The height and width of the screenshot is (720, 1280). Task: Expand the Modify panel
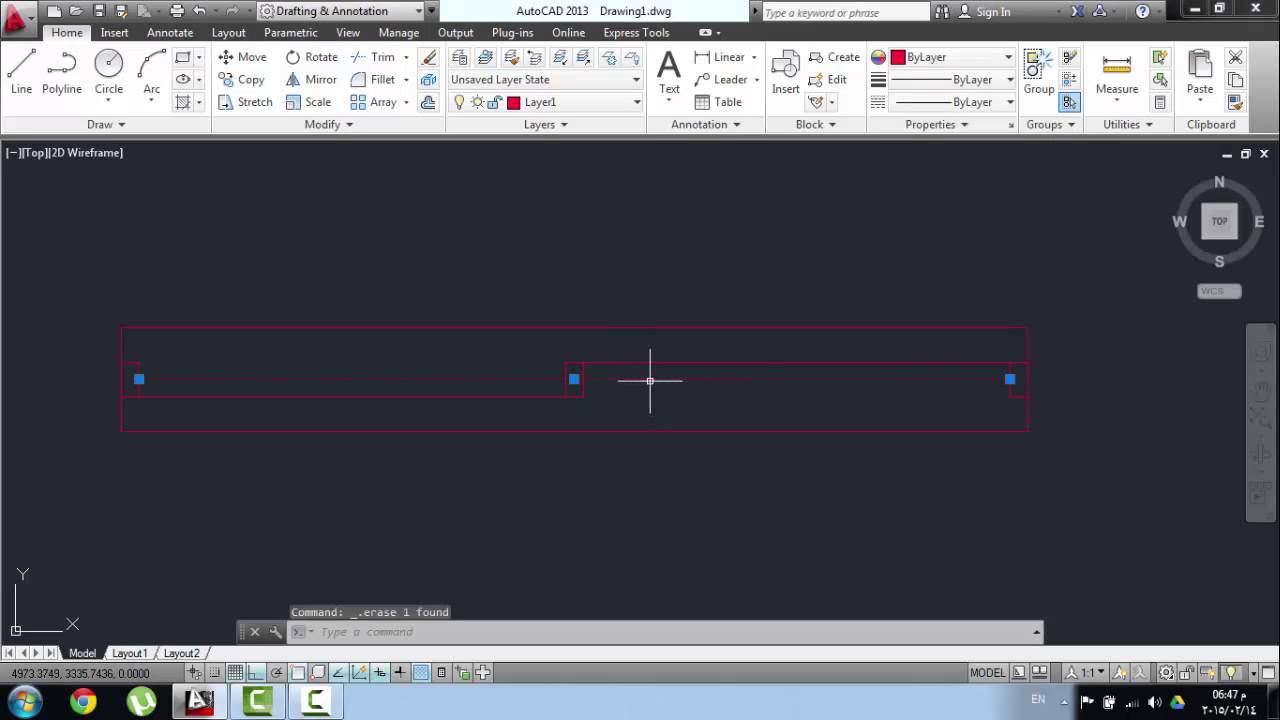pos(329,125)
